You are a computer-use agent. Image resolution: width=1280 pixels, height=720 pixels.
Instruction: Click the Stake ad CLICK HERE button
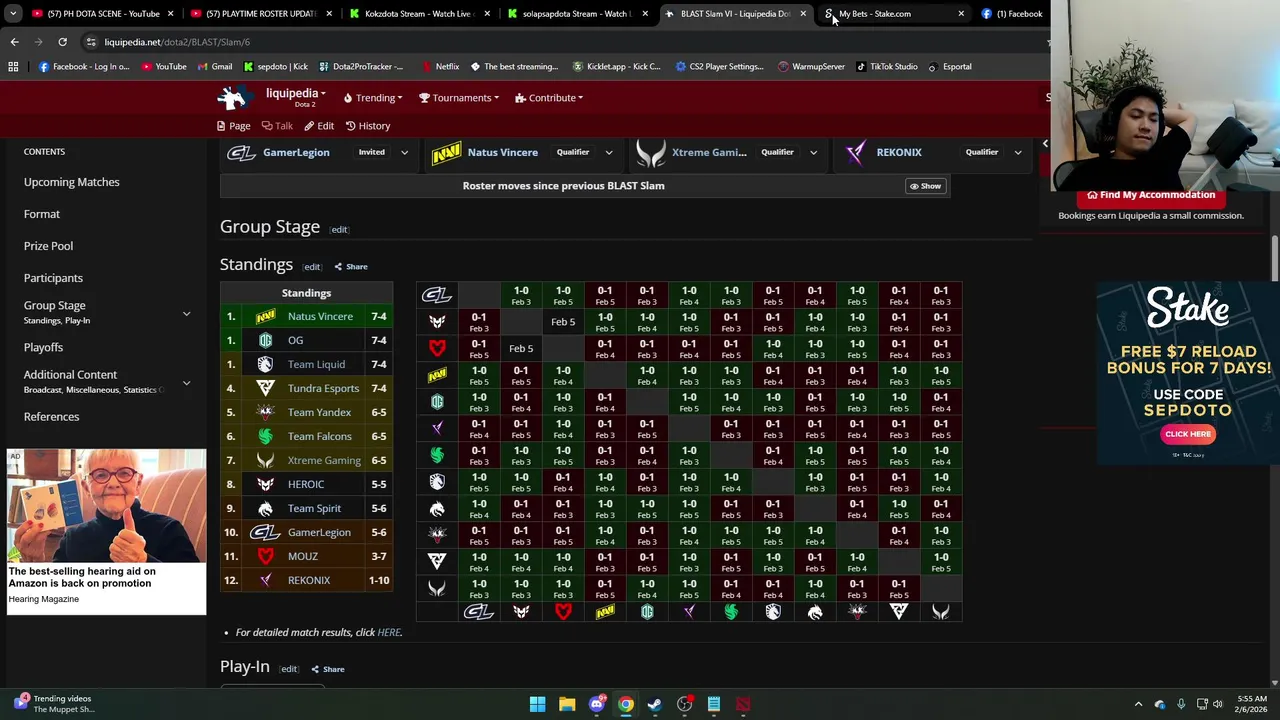[x=1188, y=434]
